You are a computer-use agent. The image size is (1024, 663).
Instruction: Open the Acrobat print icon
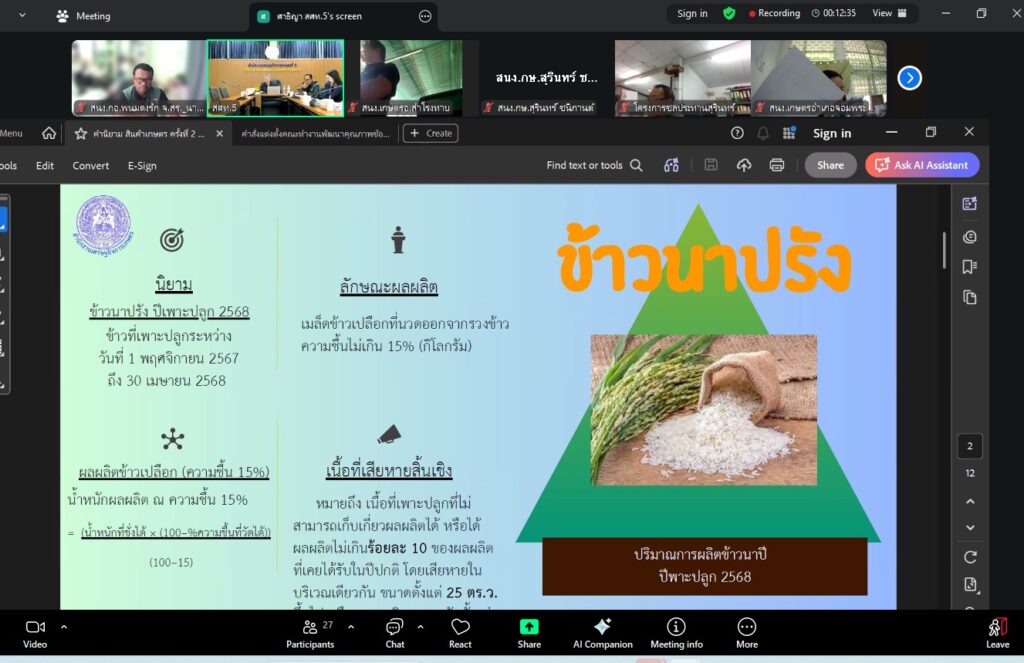click(x=776, y=165)
